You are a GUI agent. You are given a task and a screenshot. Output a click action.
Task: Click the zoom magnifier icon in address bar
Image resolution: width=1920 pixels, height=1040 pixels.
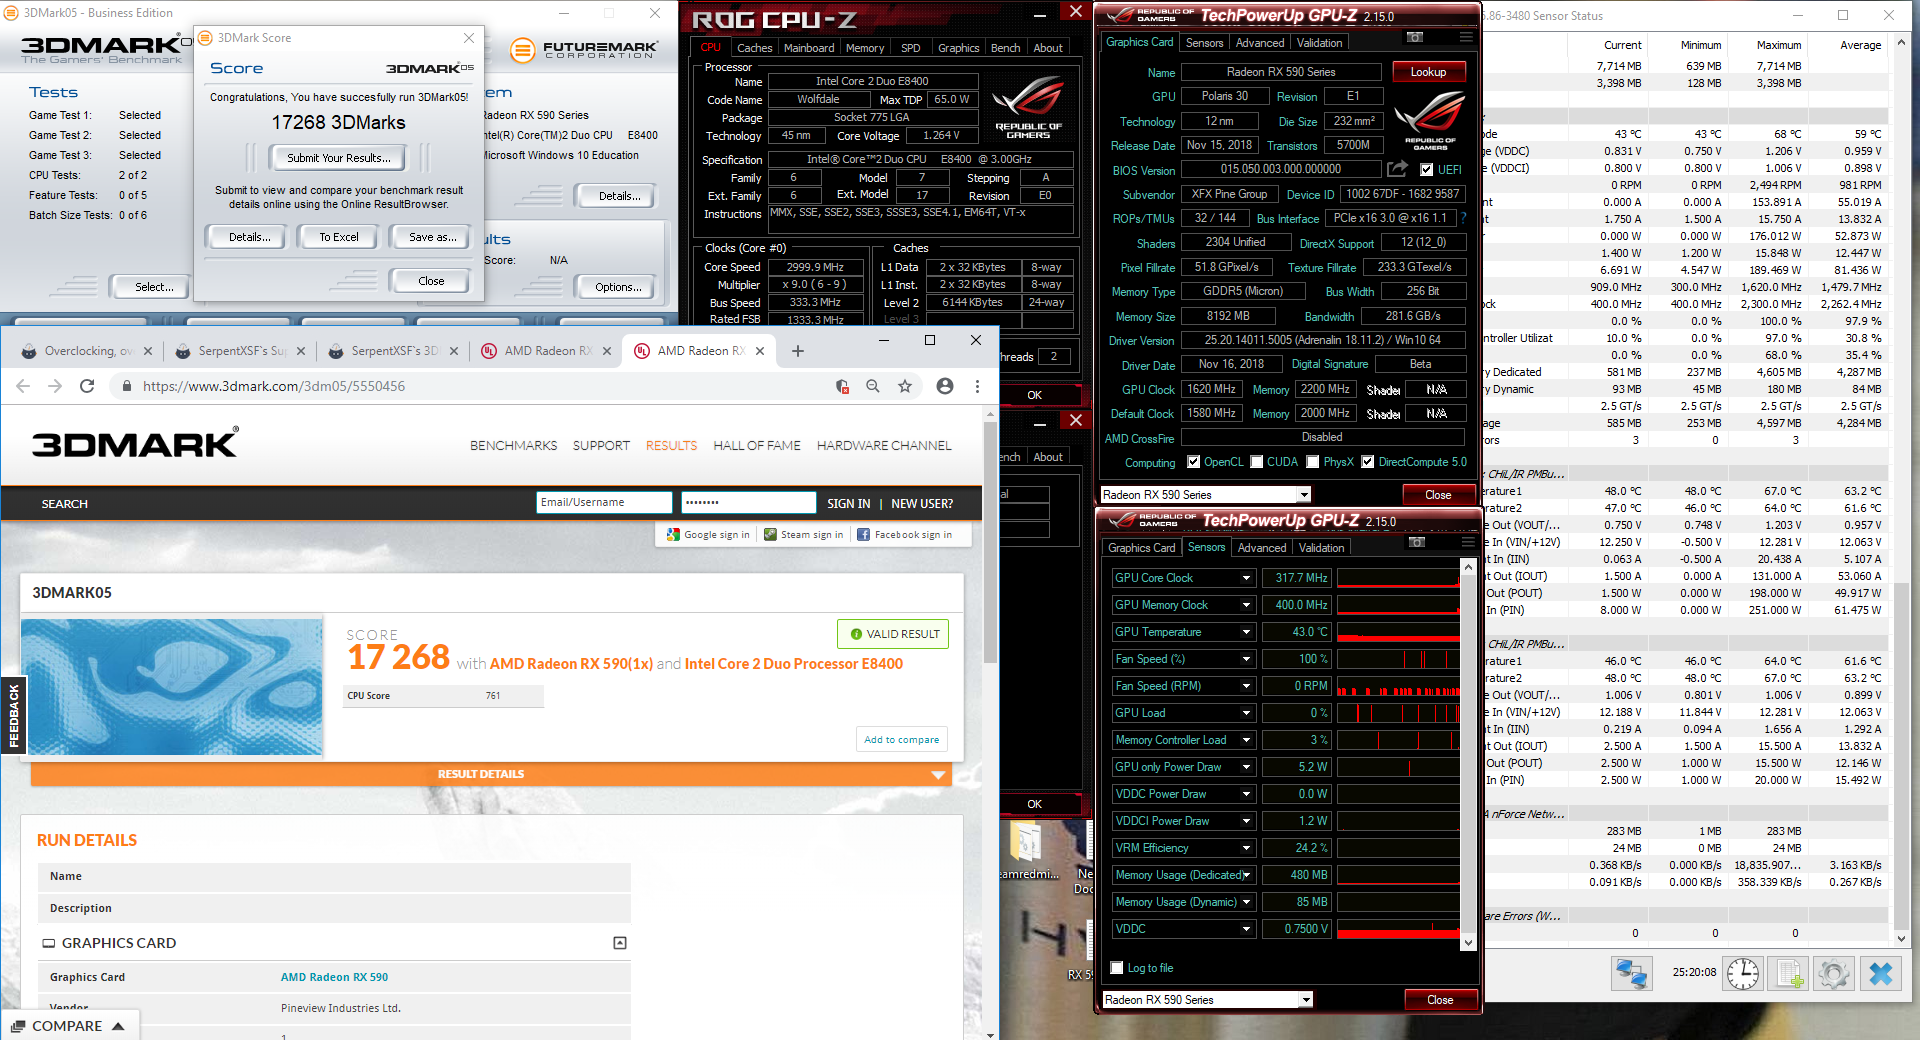[873, 386]
